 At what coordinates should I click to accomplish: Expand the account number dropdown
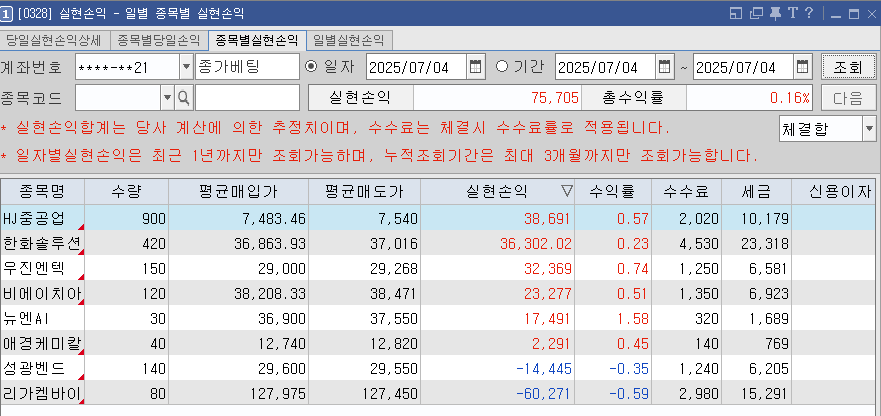tap(186, 67)
